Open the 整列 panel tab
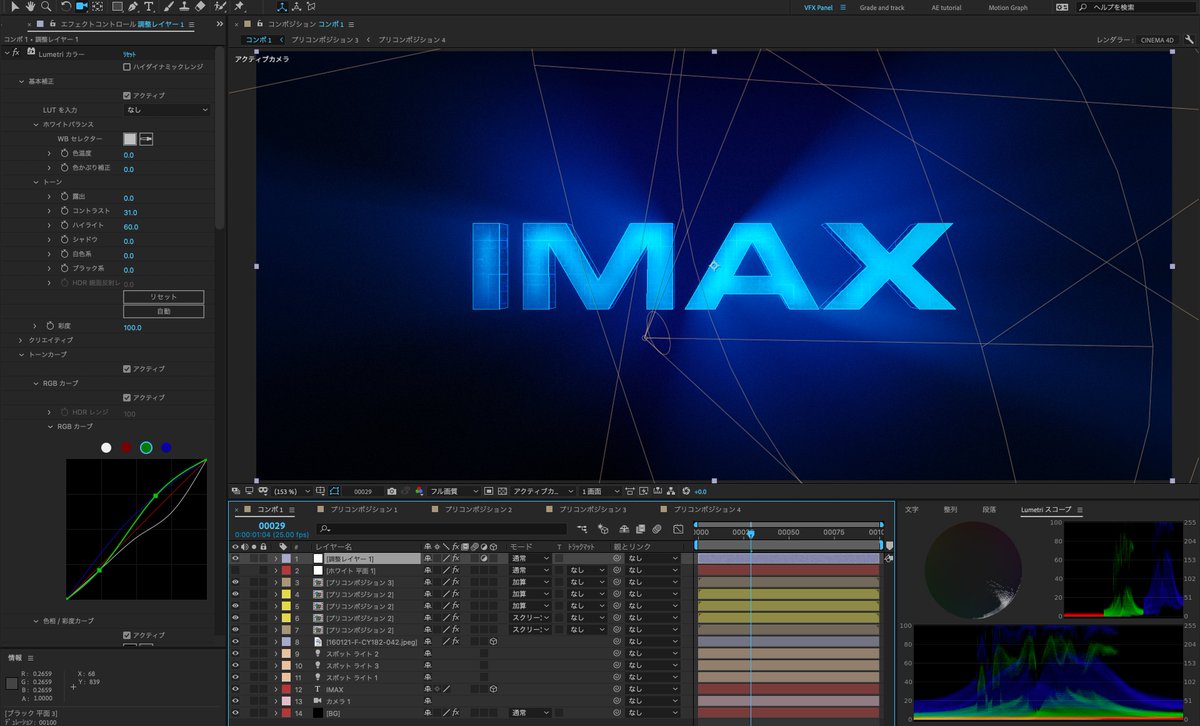Screen dimensions: 1200x726 pyautogui.click(x=950, y=510)
